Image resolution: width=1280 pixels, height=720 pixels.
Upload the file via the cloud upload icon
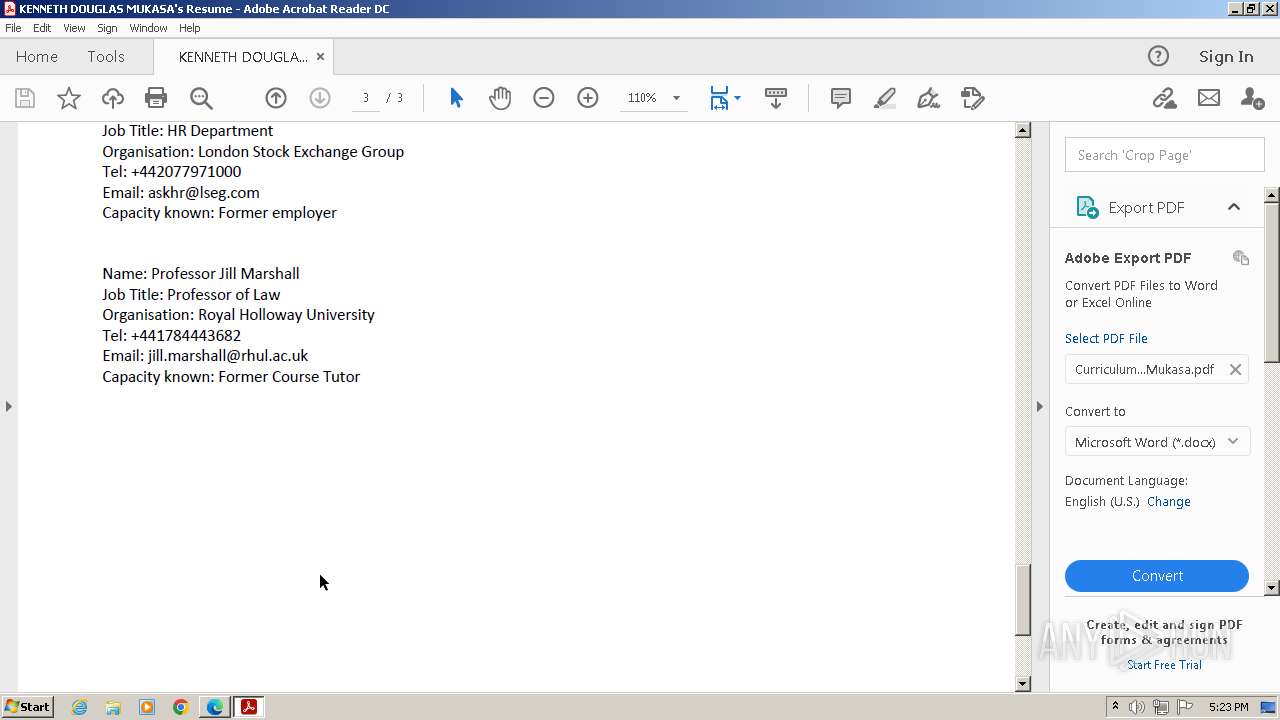[x=113, y=98]
